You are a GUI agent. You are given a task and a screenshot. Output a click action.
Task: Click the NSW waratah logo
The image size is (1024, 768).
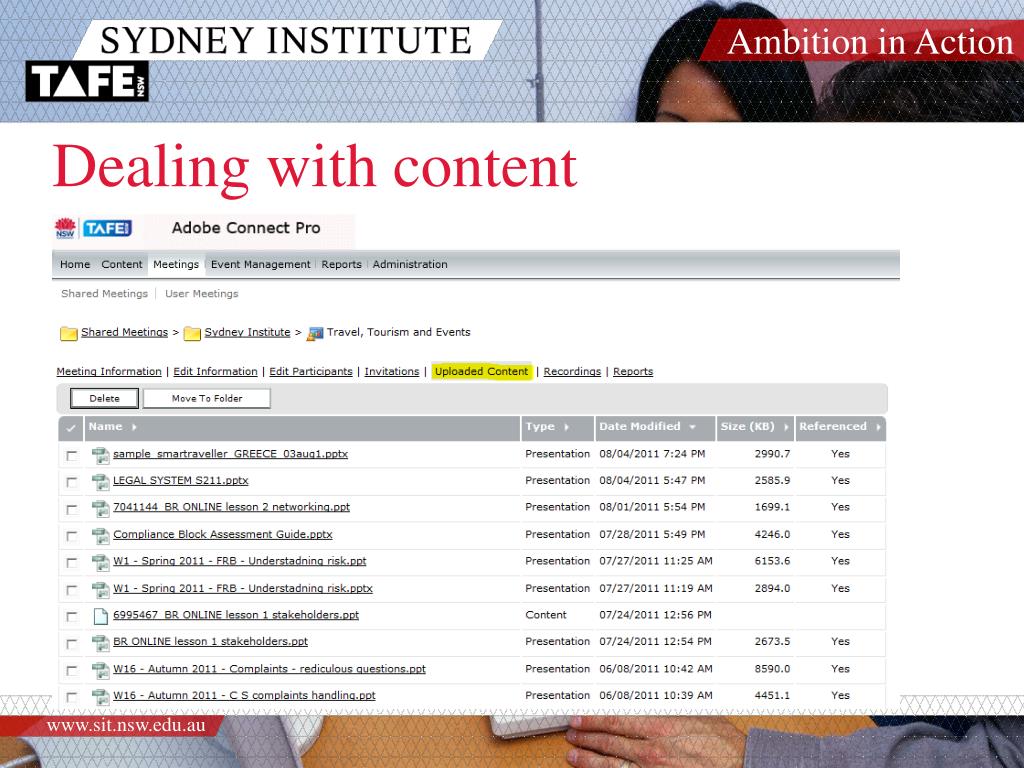(x=65, y=228)
